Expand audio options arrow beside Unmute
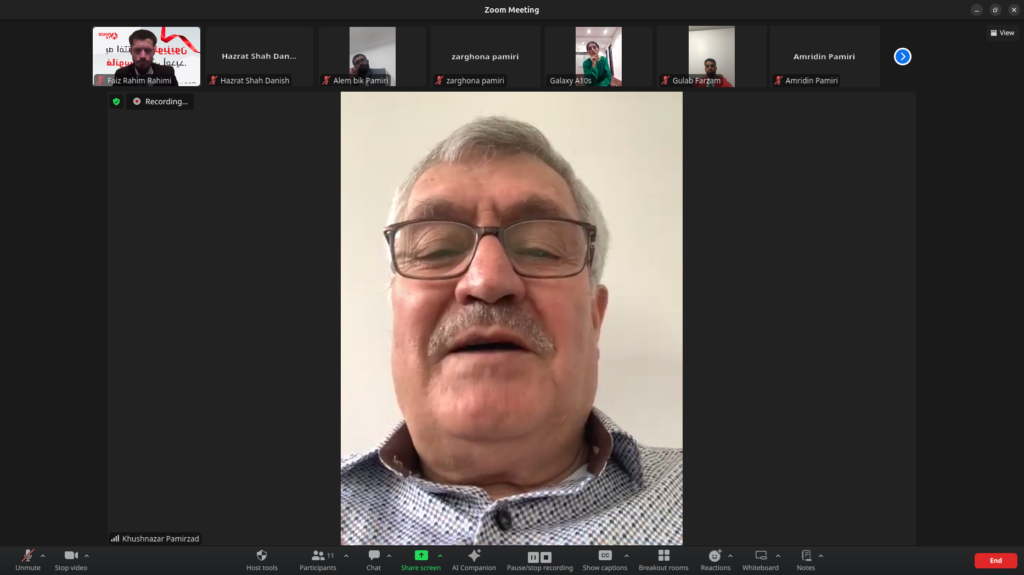The height and width of the screenshot is (575, 1024). 43,555
